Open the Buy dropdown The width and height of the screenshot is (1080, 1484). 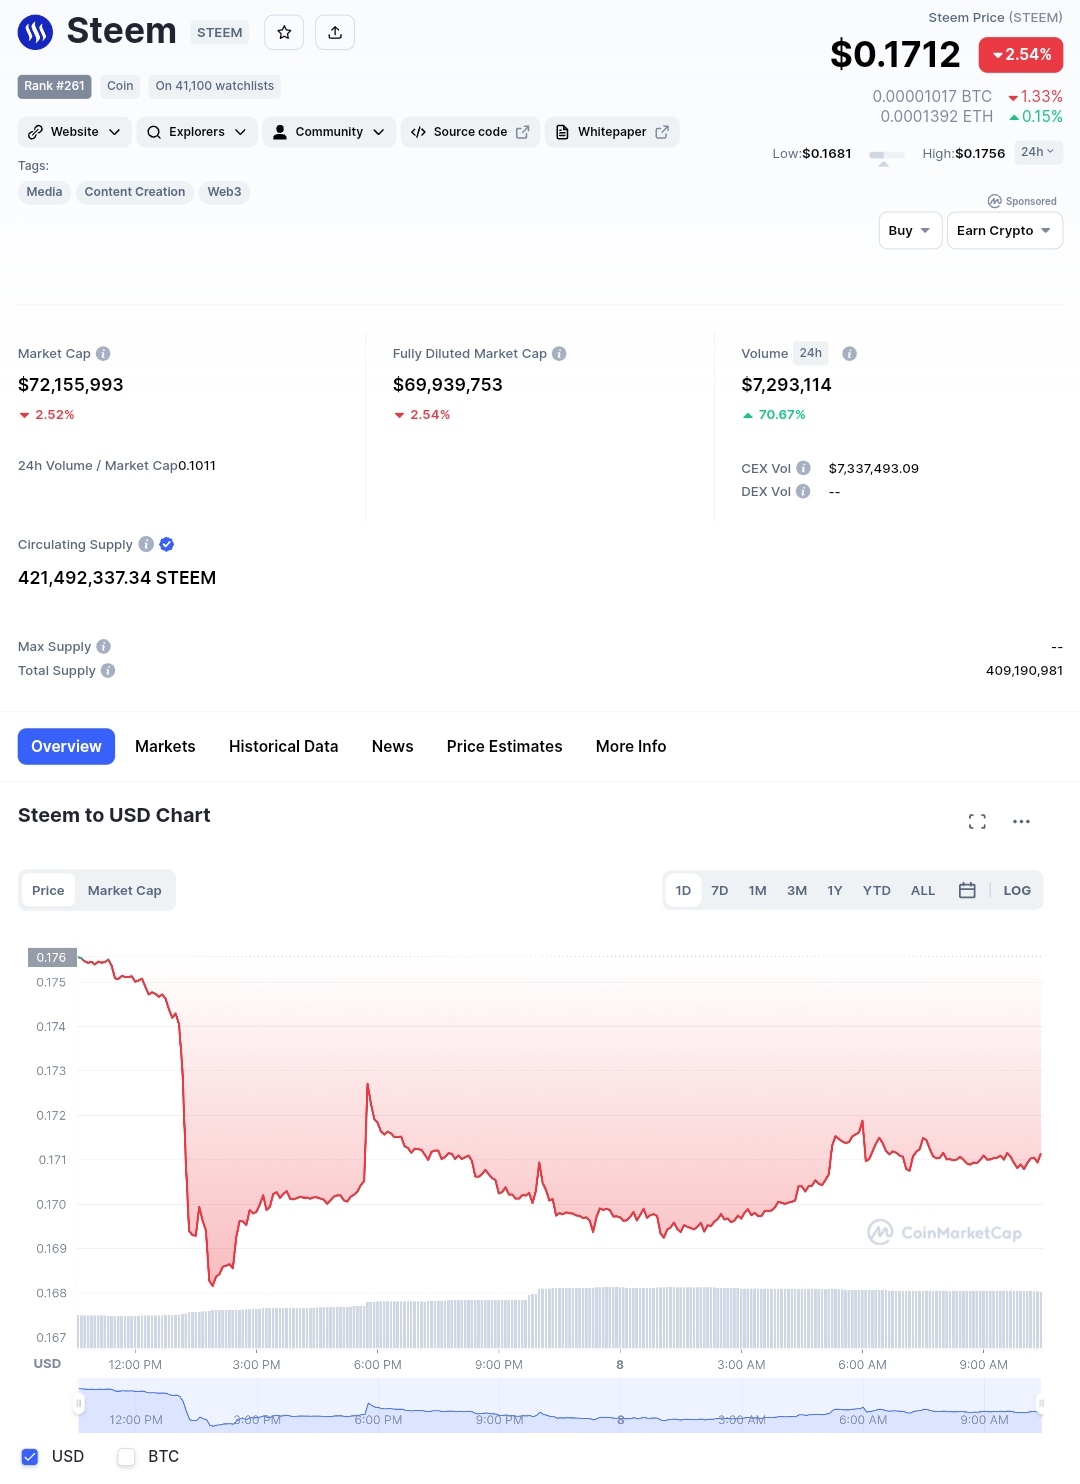pyautogui.click(x=910, y=231)
